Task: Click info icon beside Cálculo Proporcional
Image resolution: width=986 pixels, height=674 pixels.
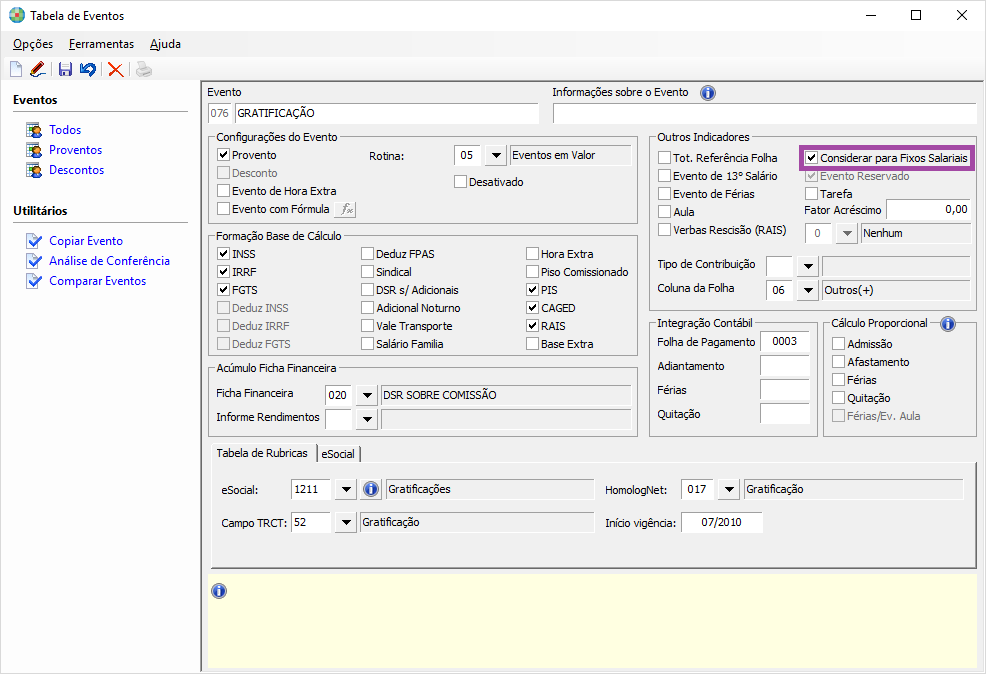Action: click(x=948, y=324)
